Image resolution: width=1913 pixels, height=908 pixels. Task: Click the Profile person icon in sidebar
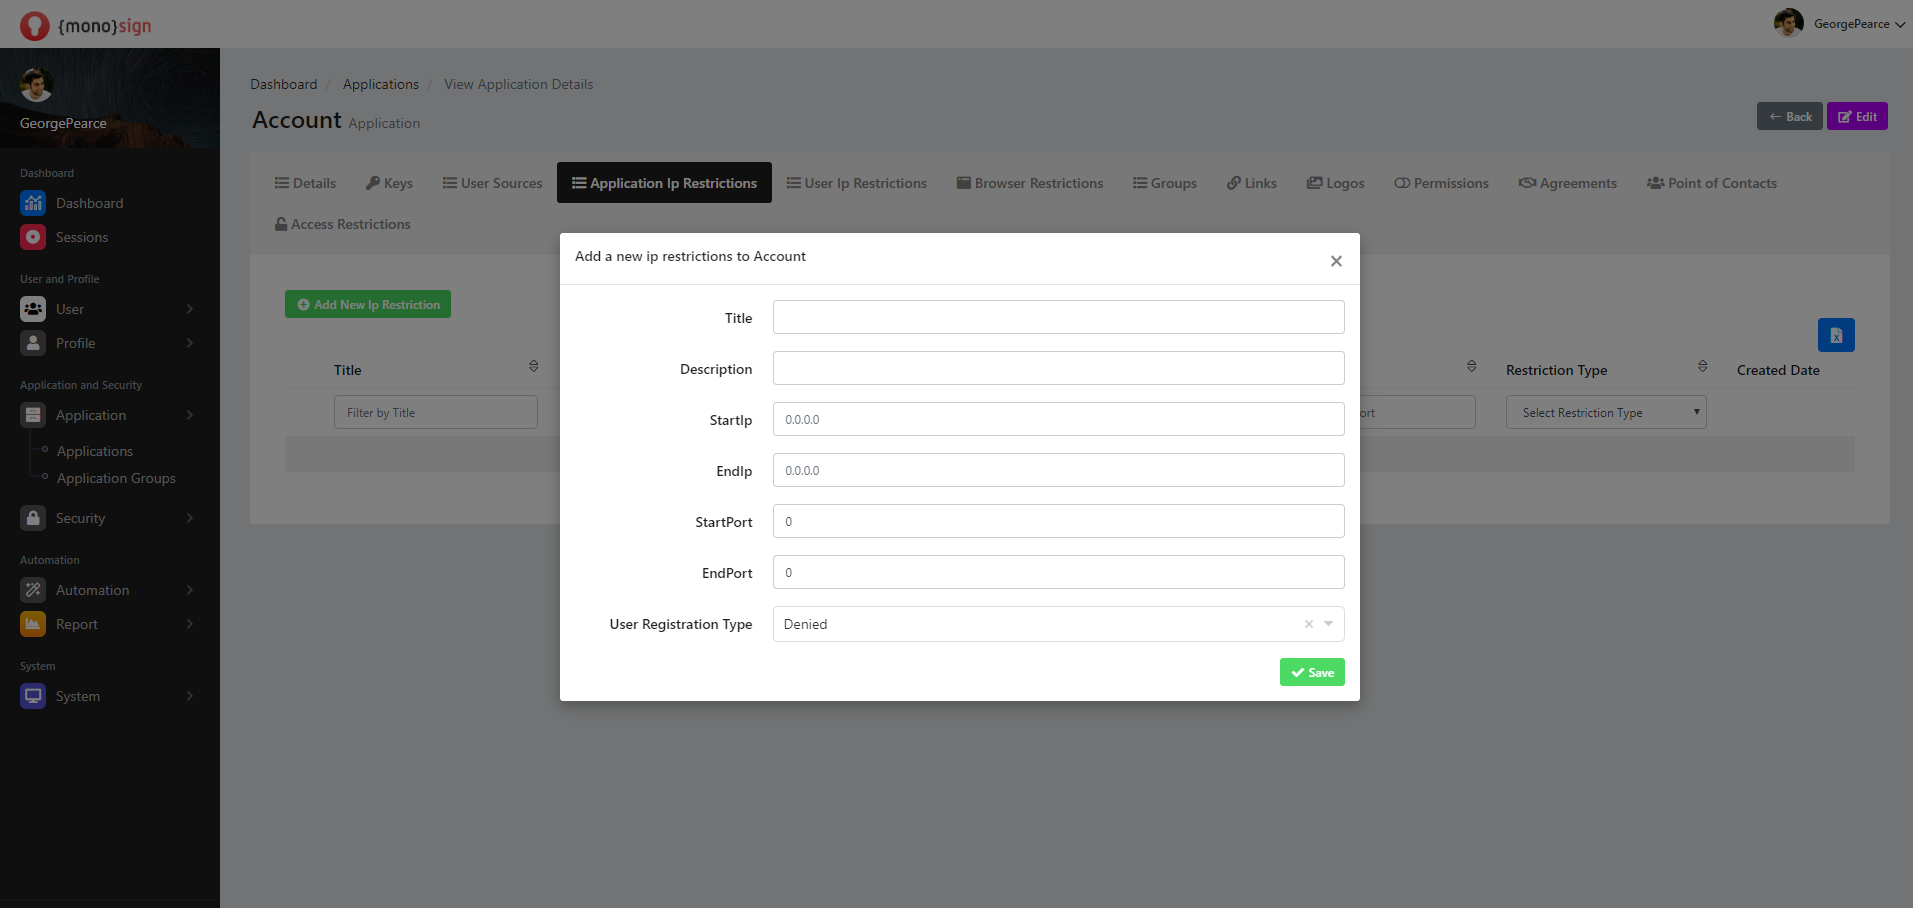pos(33,343)
